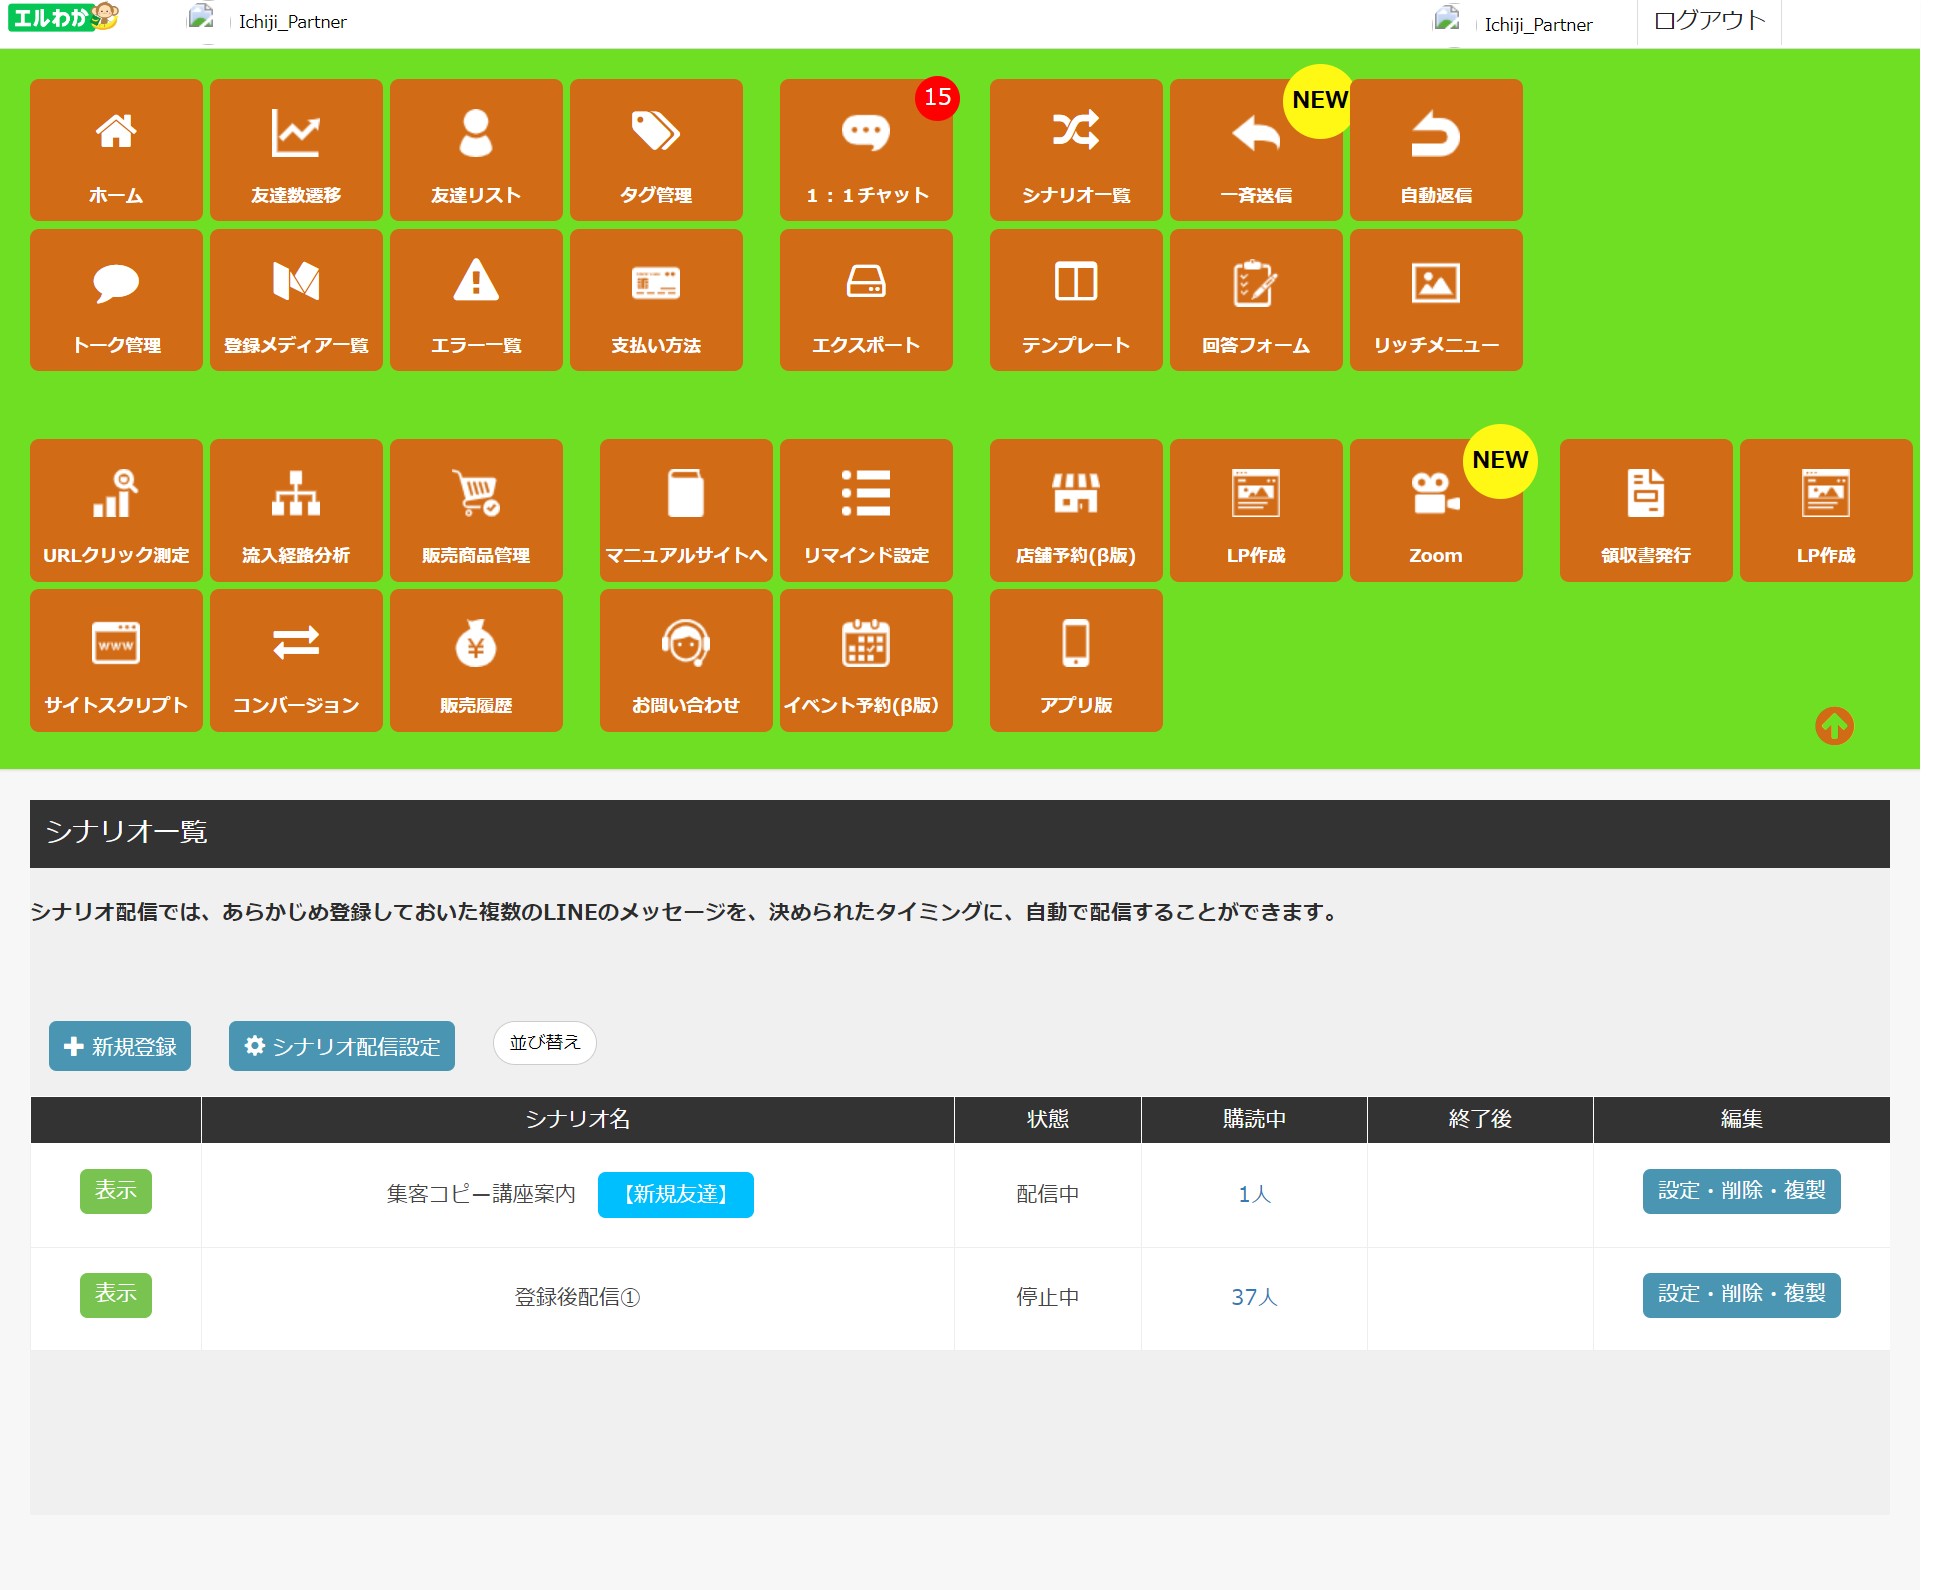The height and width of the screenshot is (1590, 1942).
Task: Open イベント予約(β版) event booking
Action: (866, 660)
